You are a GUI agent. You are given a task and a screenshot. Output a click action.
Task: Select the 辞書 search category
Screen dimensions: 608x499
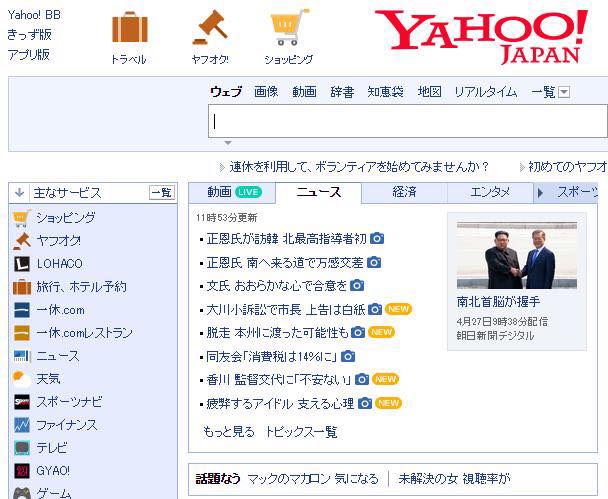click(342, 92)
